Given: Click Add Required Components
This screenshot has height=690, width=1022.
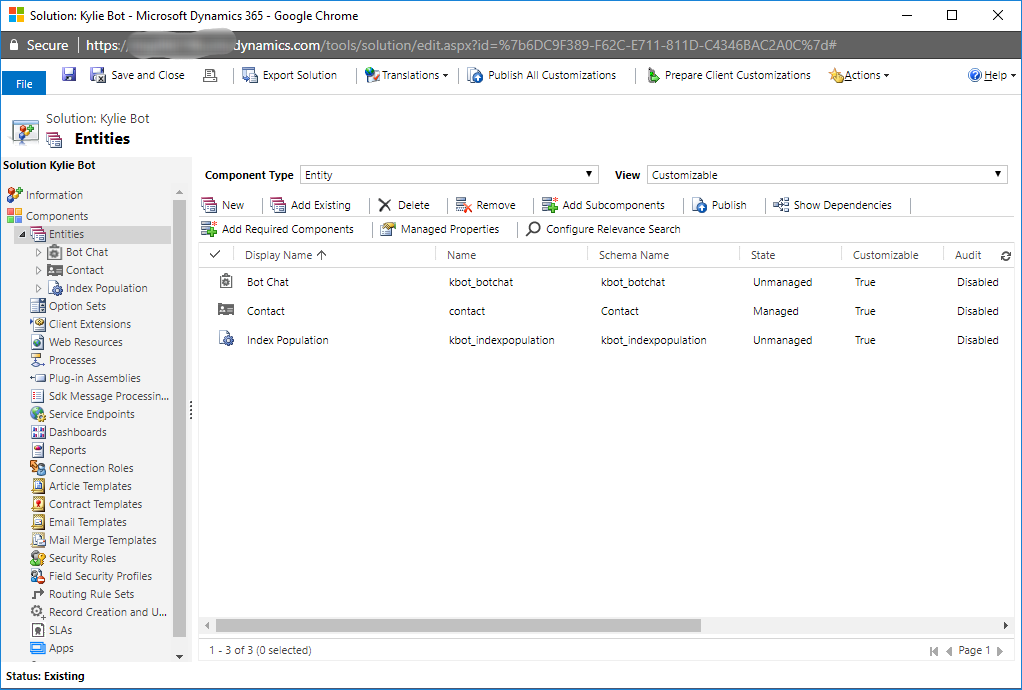Looking at the screenshot, I should pyautogui.click(x=278, y=229).
